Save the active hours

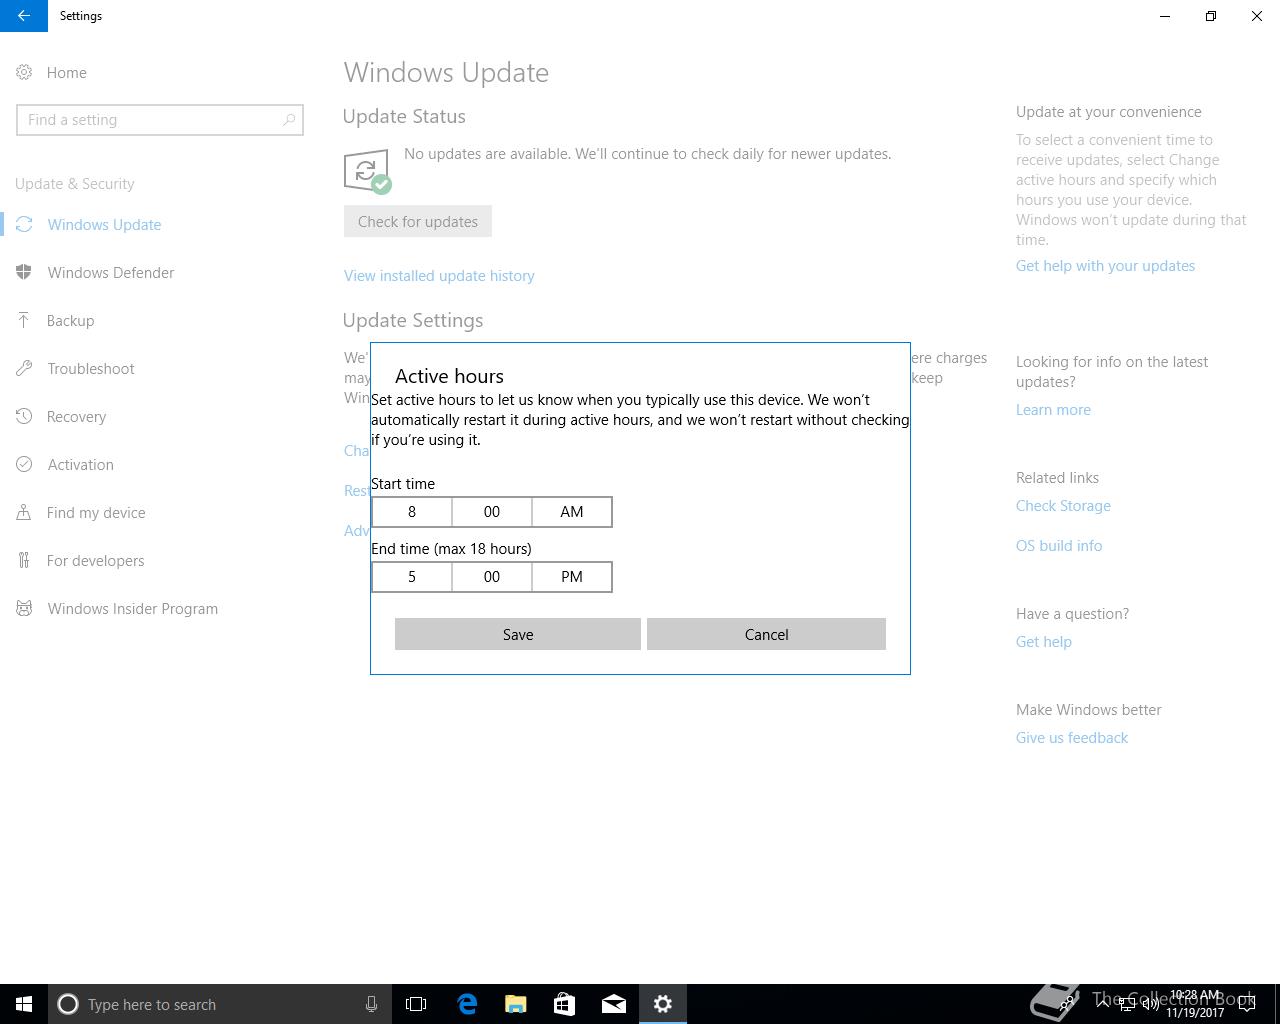518,634
